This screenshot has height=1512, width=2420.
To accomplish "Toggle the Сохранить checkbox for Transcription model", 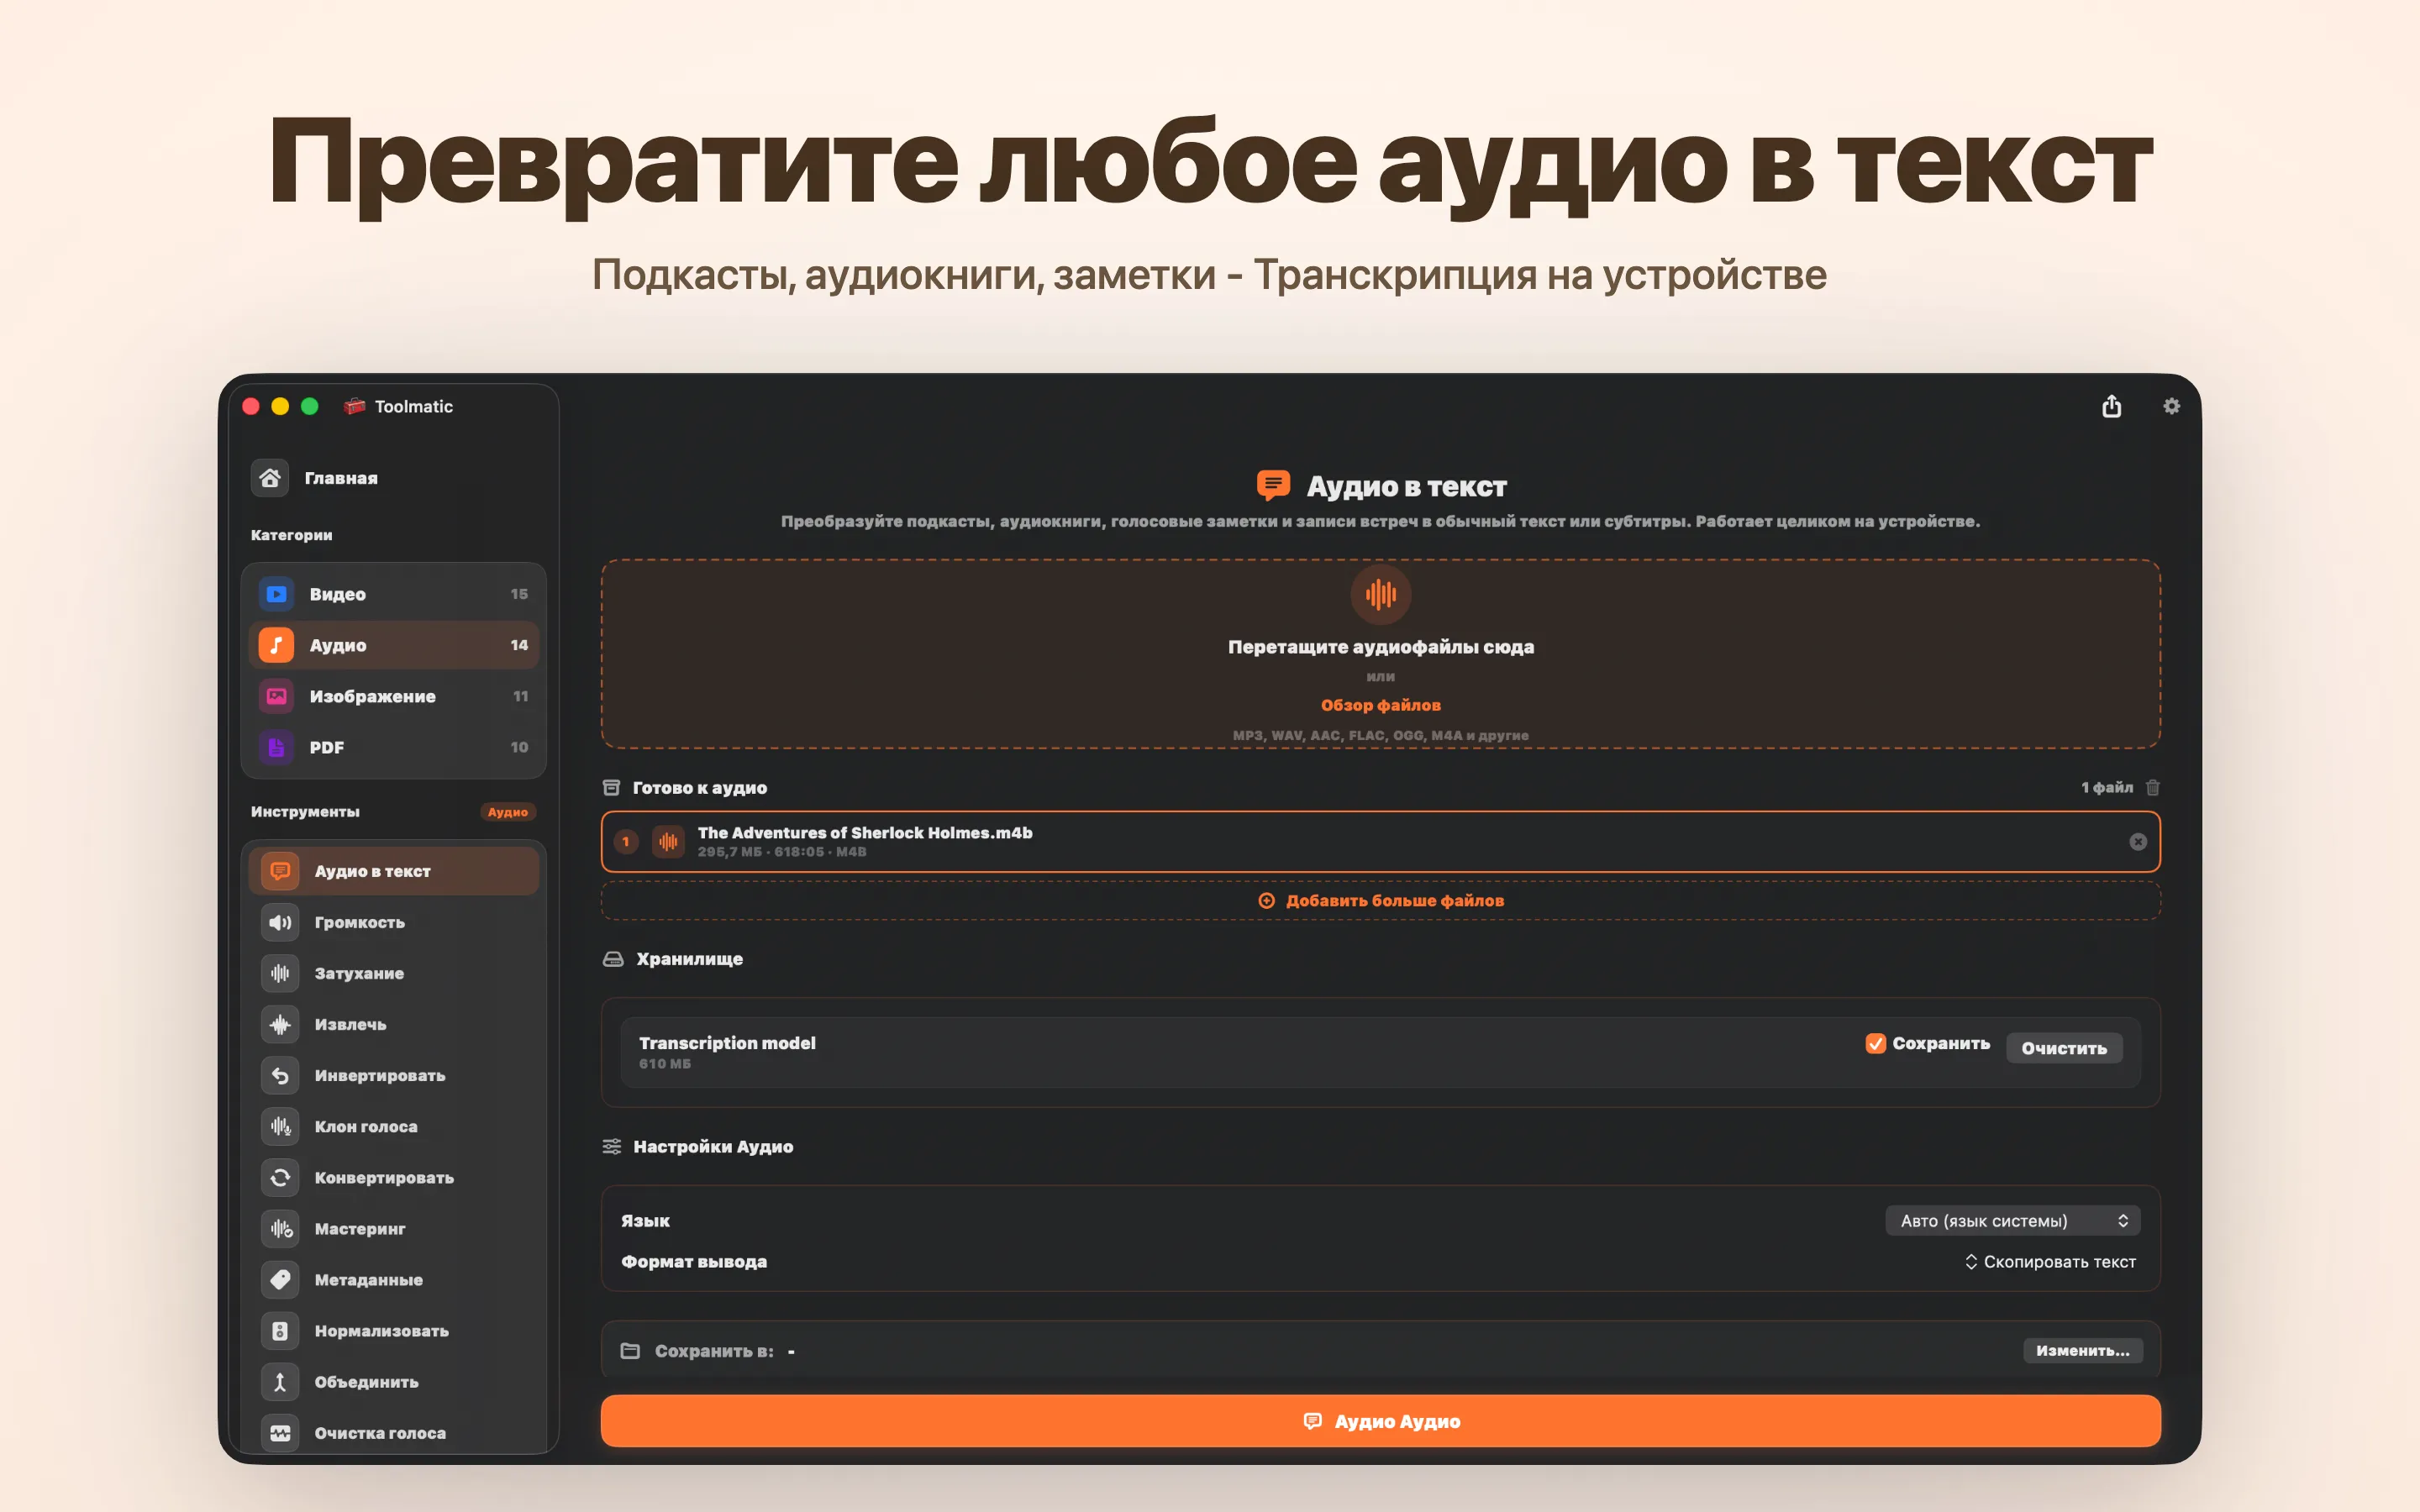I will tap(1875, 1043).
